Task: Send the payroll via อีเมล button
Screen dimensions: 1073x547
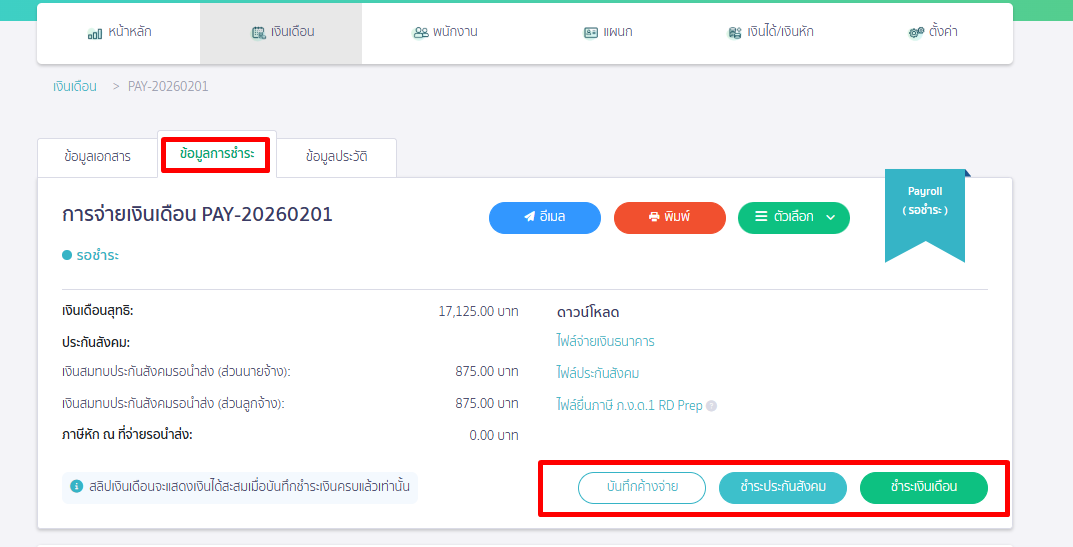Action: [545, 218]
